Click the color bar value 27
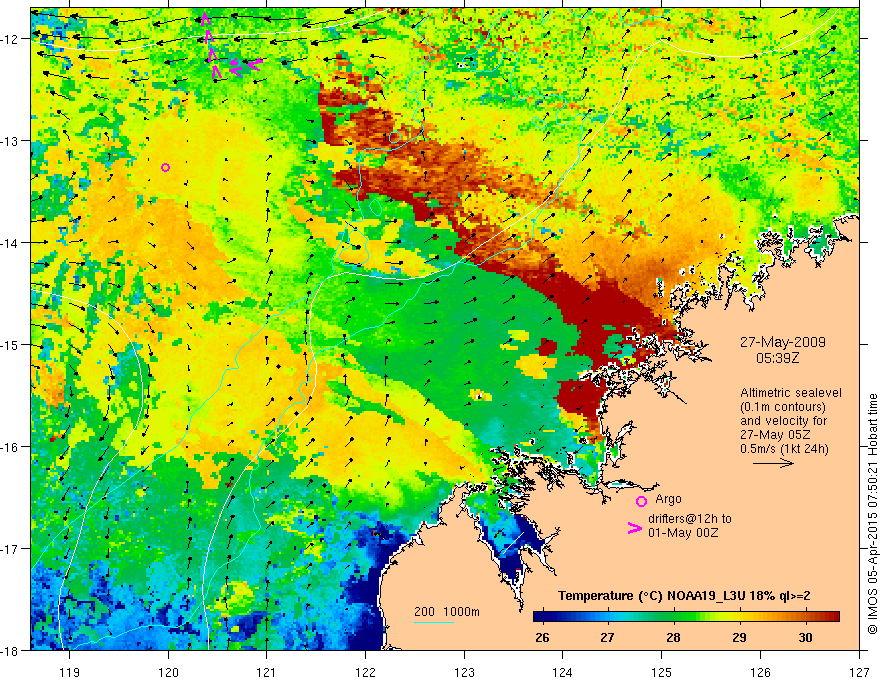 click(x=607, y=638)
